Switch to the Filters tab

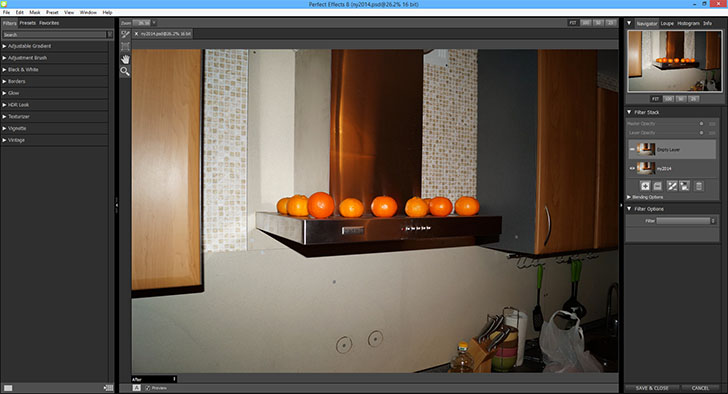pyautogui.click(x=10, y=23)
